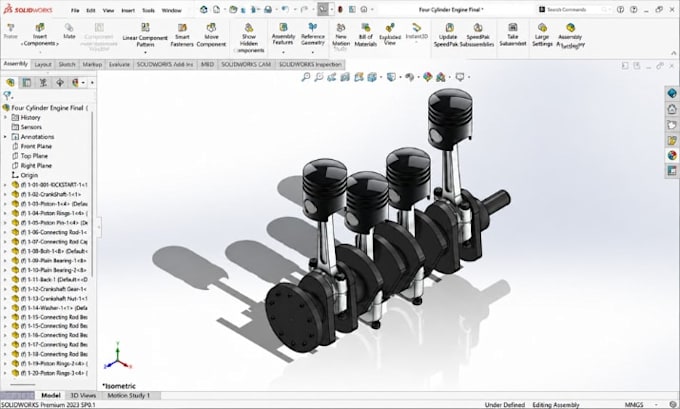Click Show Hidden Components
The width and height of the screenshot is (680, 409).
click(249, 38)
